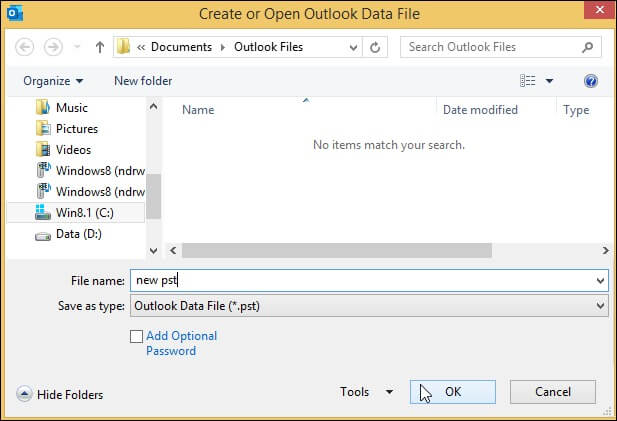Click folder icon in address bar
This screenshot has height=421, width=617.
tap(124, 47)
